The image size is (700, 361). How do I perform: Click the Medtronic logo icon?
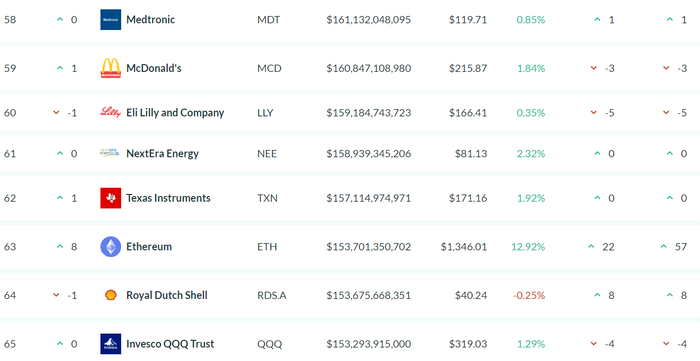[110, 20]
